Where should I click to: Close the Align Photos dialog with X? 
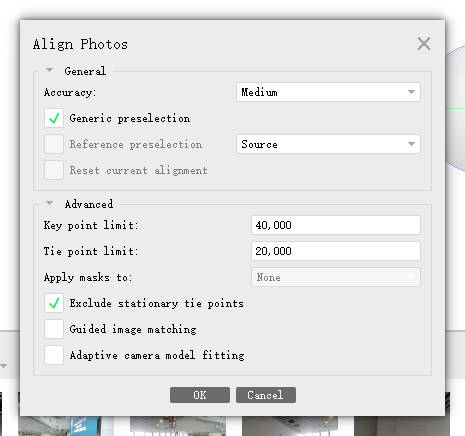coord(424,44)
